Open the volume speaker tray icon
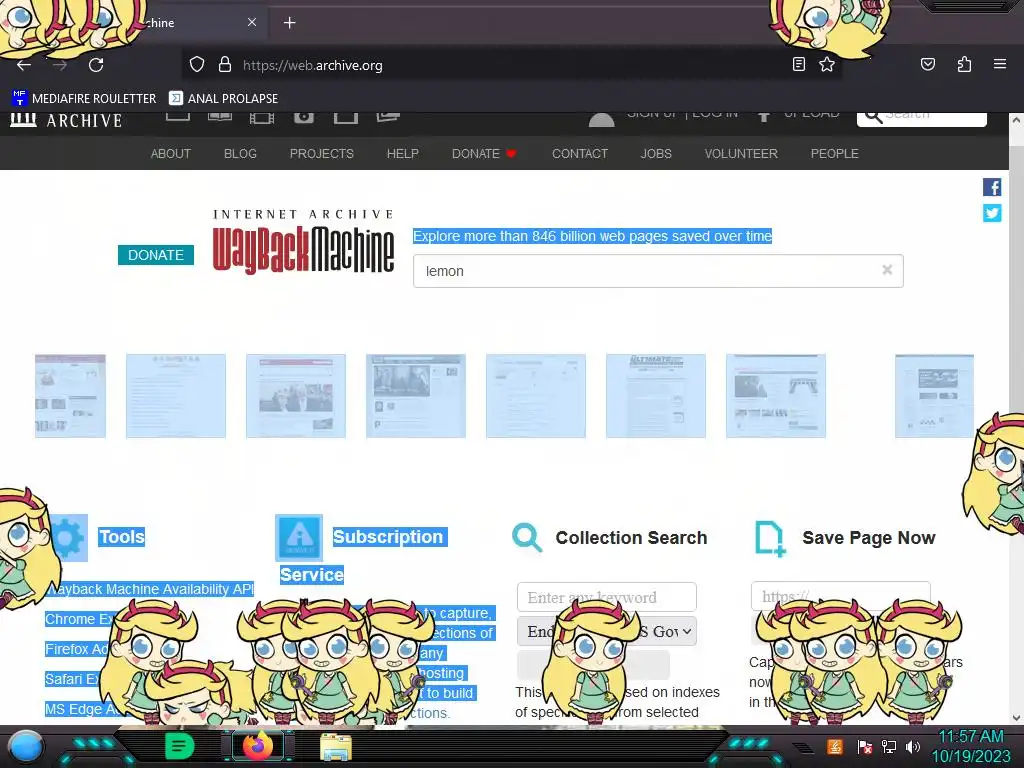The image size is (1024, 768). [913, 746]
